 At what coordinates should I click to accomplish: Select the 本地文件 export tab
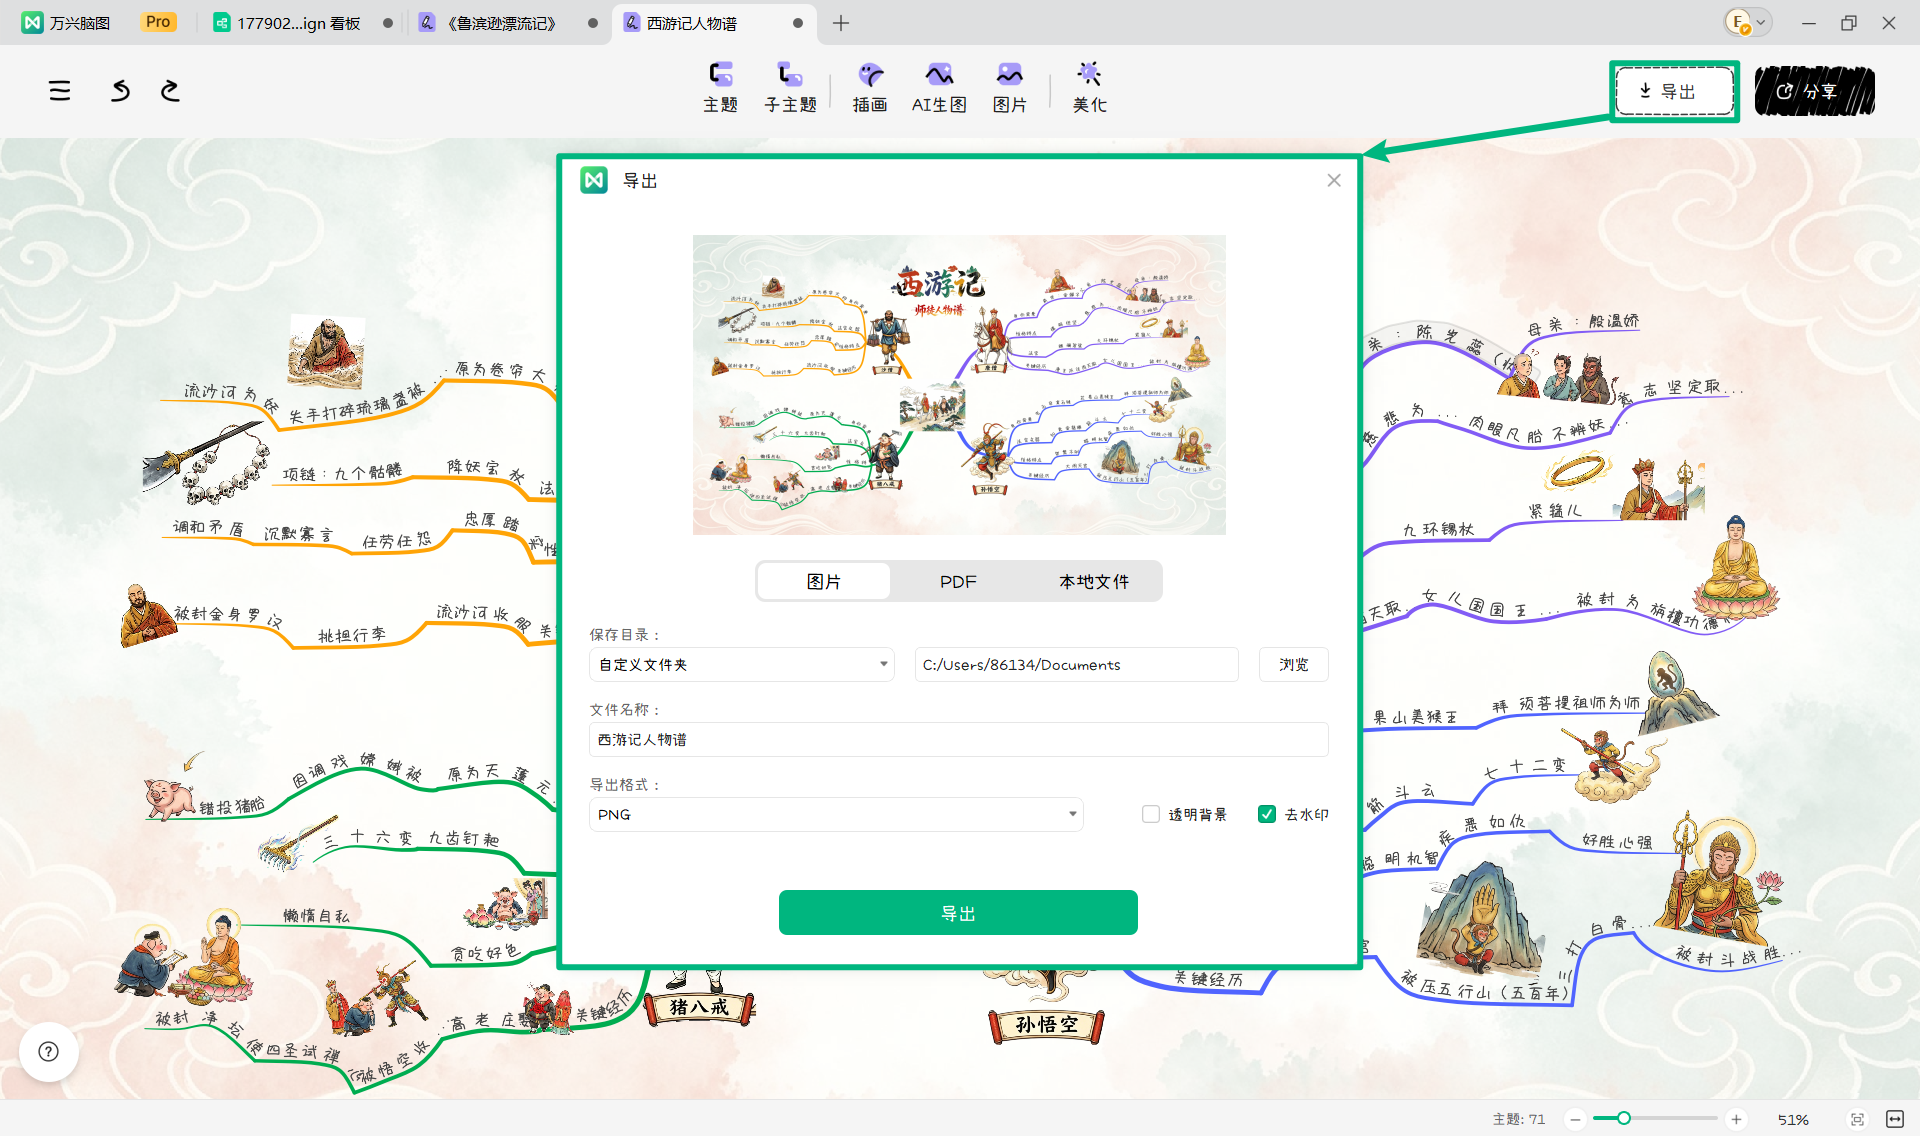tap(1094, 581)
